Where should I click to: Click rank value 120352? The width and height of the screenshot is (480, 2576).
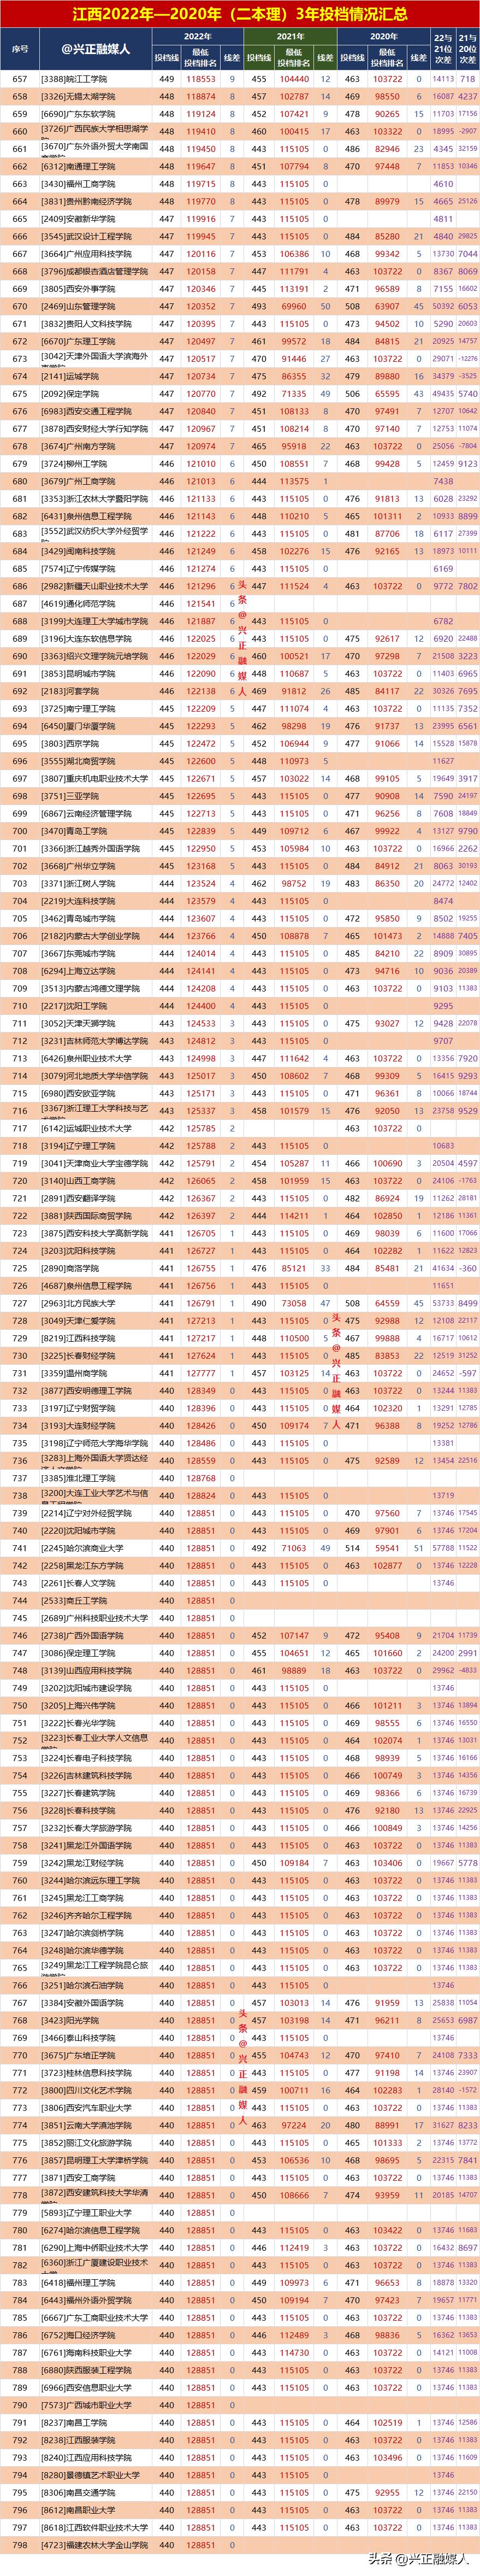(x=201, y=307)
